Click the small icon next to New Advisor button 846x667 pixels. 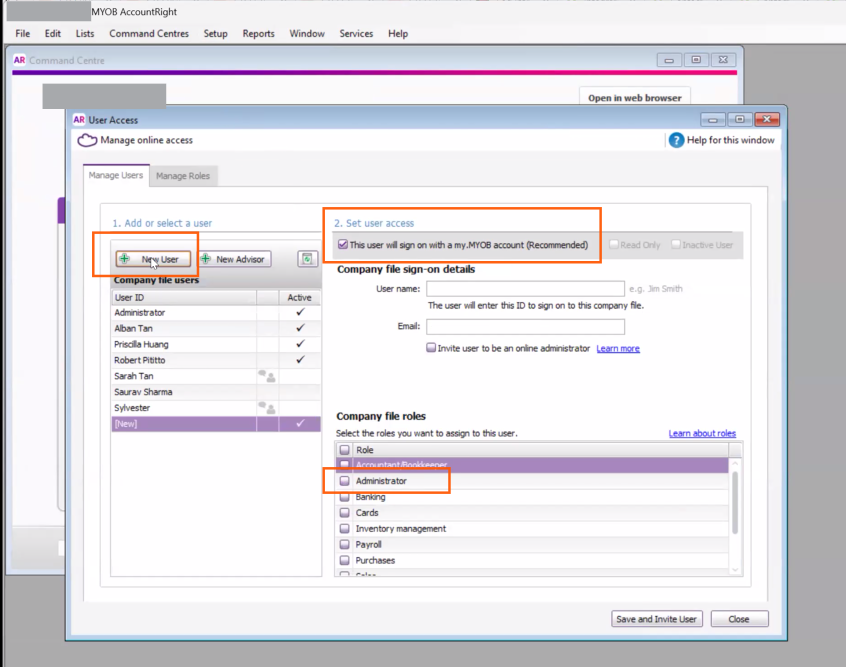coord(307,259)
